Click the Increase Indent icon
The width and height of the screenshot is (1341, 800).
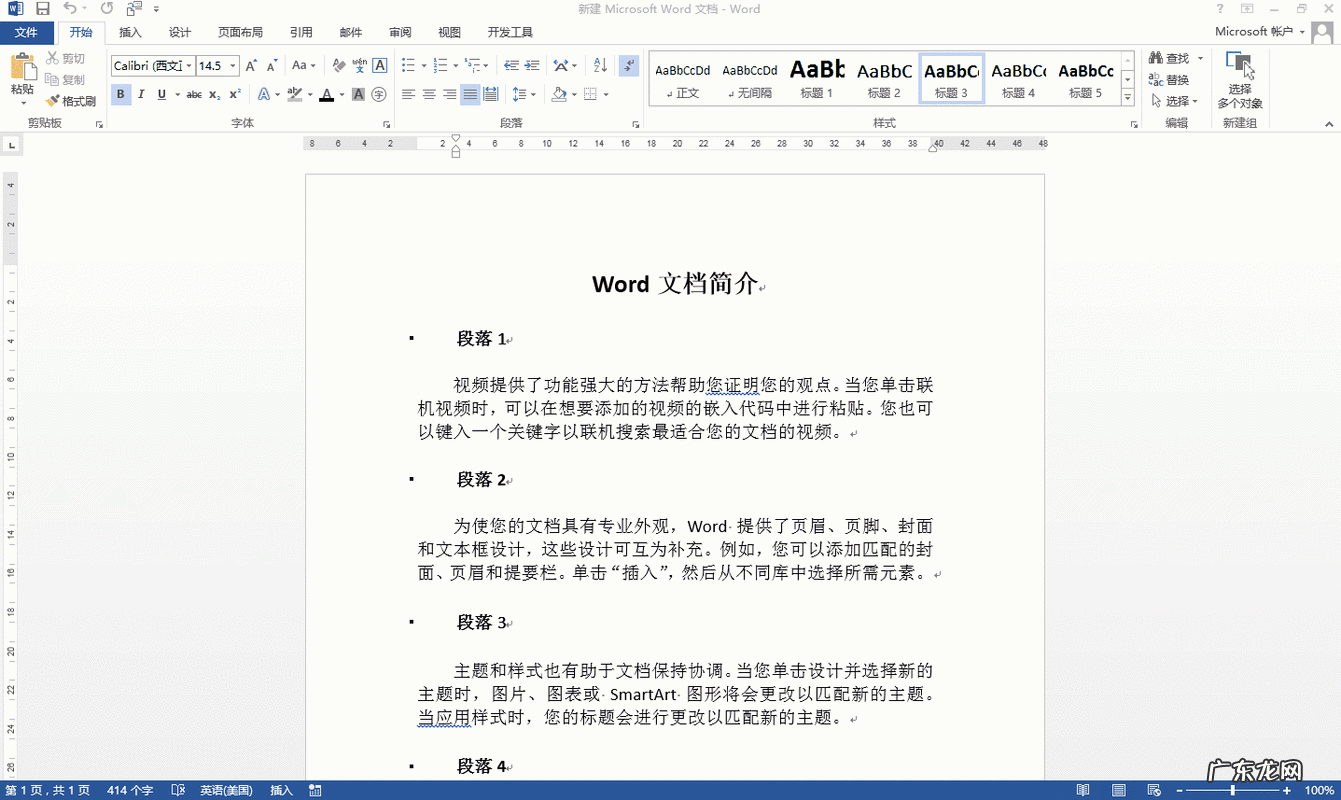tap(532, 66)
